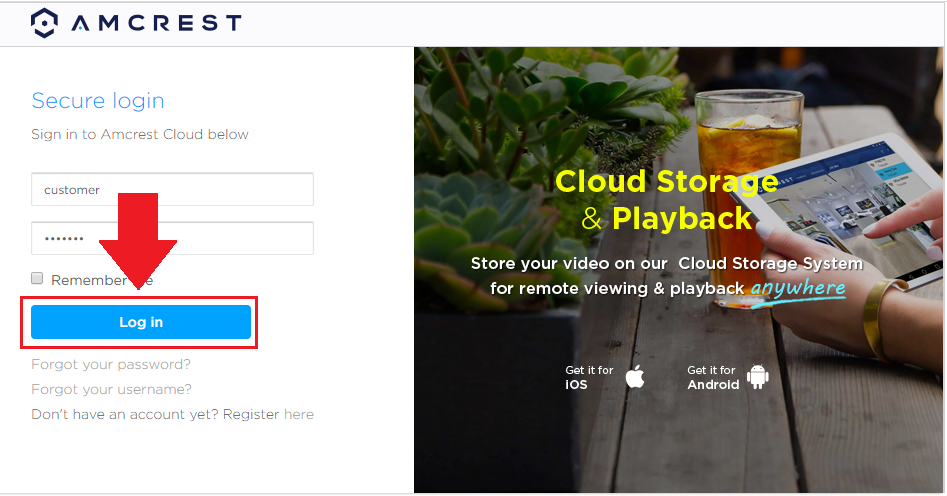Click the handwritten anywhere word in banner
The width and height of the screenshot is (947, 496).
point(798,288)
